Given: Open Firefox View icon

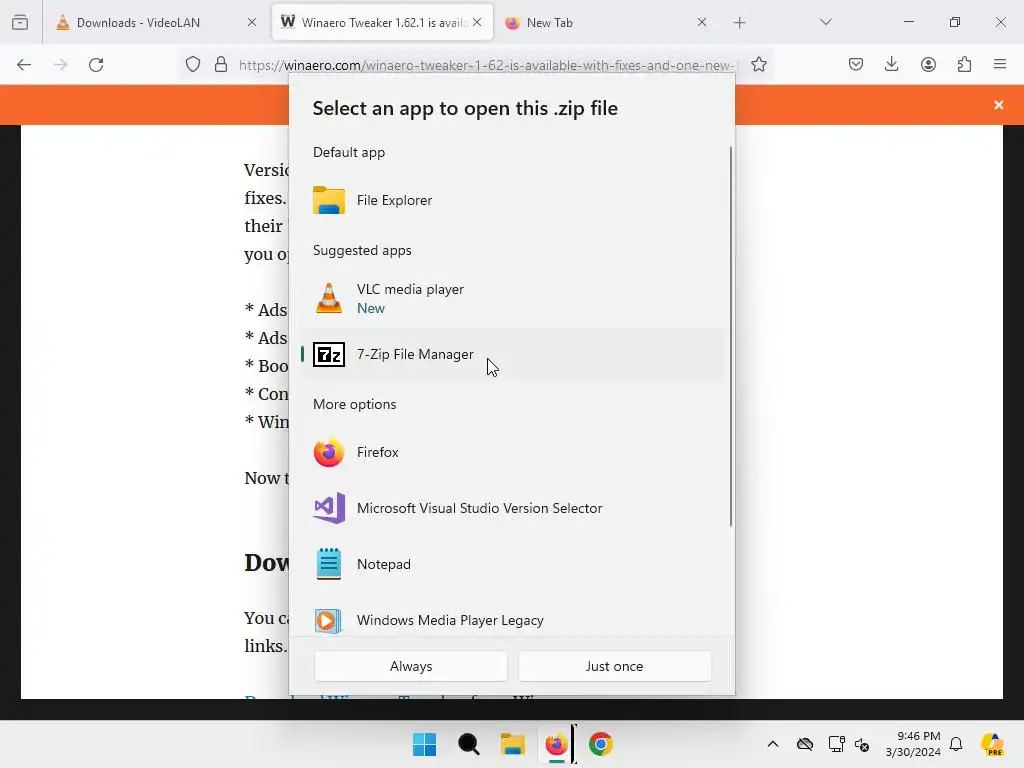Looking at the screenshot, I should [x=20, y=22].
